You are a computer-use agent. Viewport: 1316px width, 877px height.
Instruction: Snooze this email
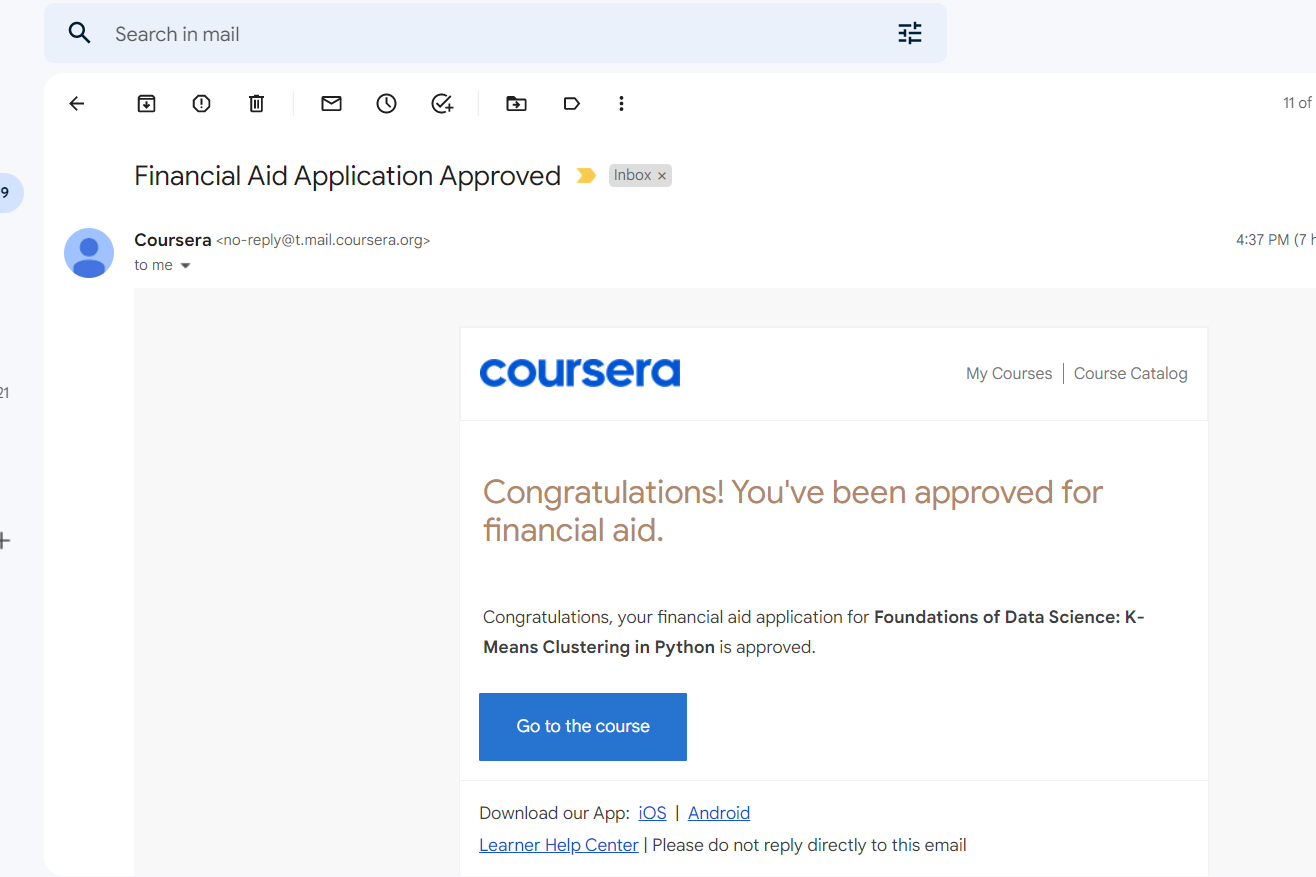[x=386, y=103]
